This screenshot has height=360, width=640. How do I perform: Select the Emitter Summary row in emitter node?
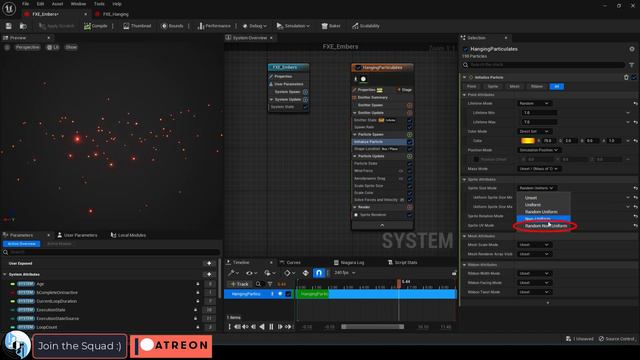382,97
